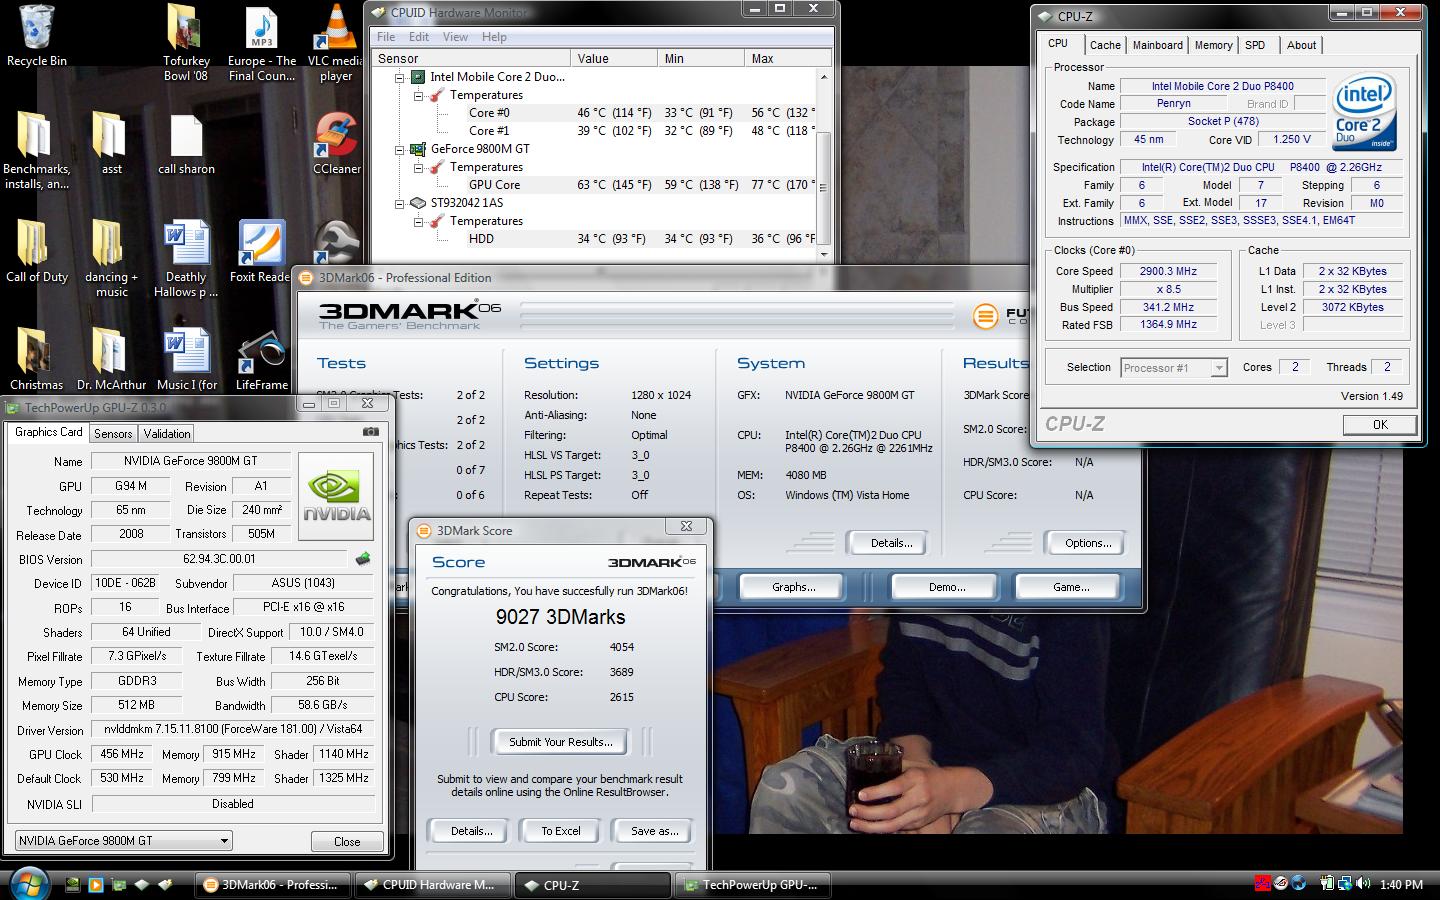This screenshot has height=900, width=1440.
Task: Click the network connection tray icon
Action: 1345,884
